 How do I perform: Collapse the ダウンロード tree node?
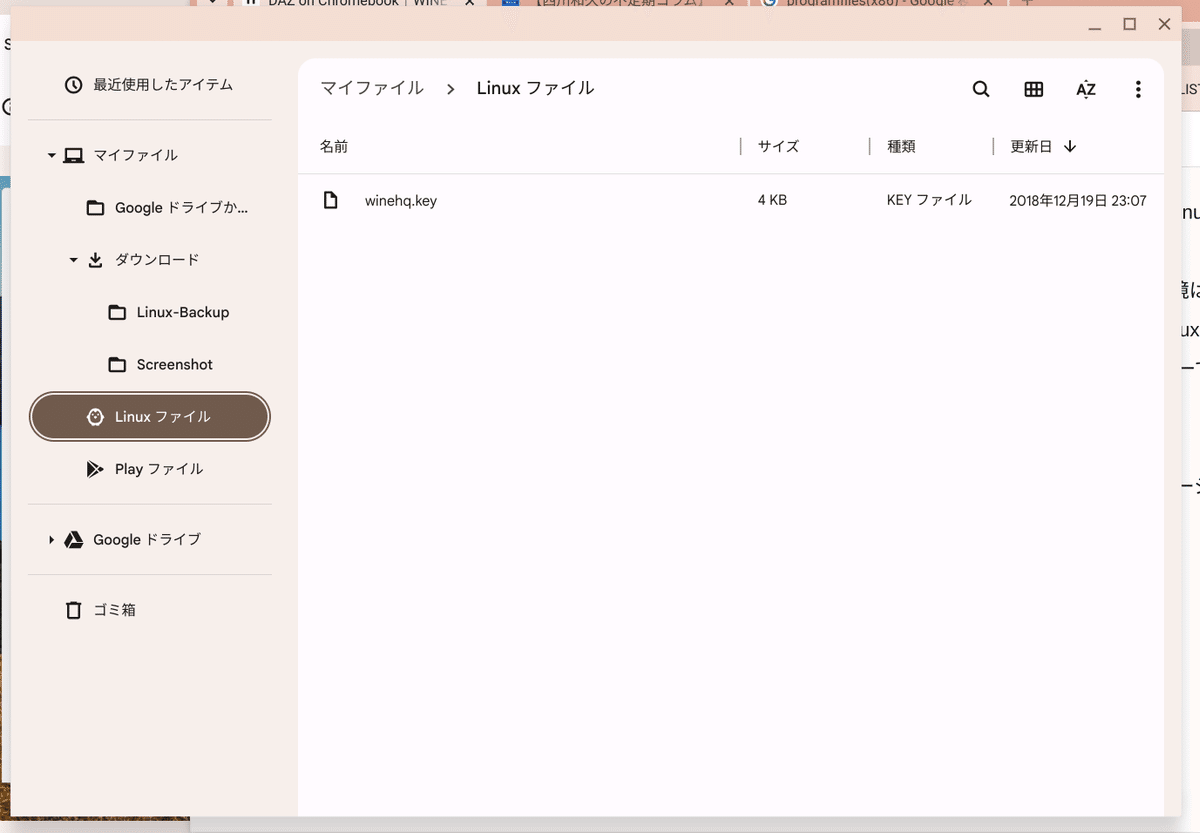tap(73, 261)
